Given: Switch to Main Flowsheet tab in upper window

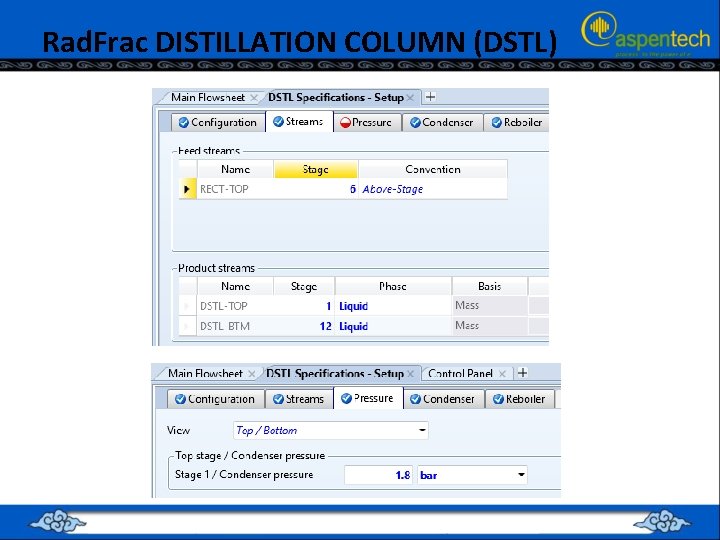Looking at the screenshot, I should 208,97.
